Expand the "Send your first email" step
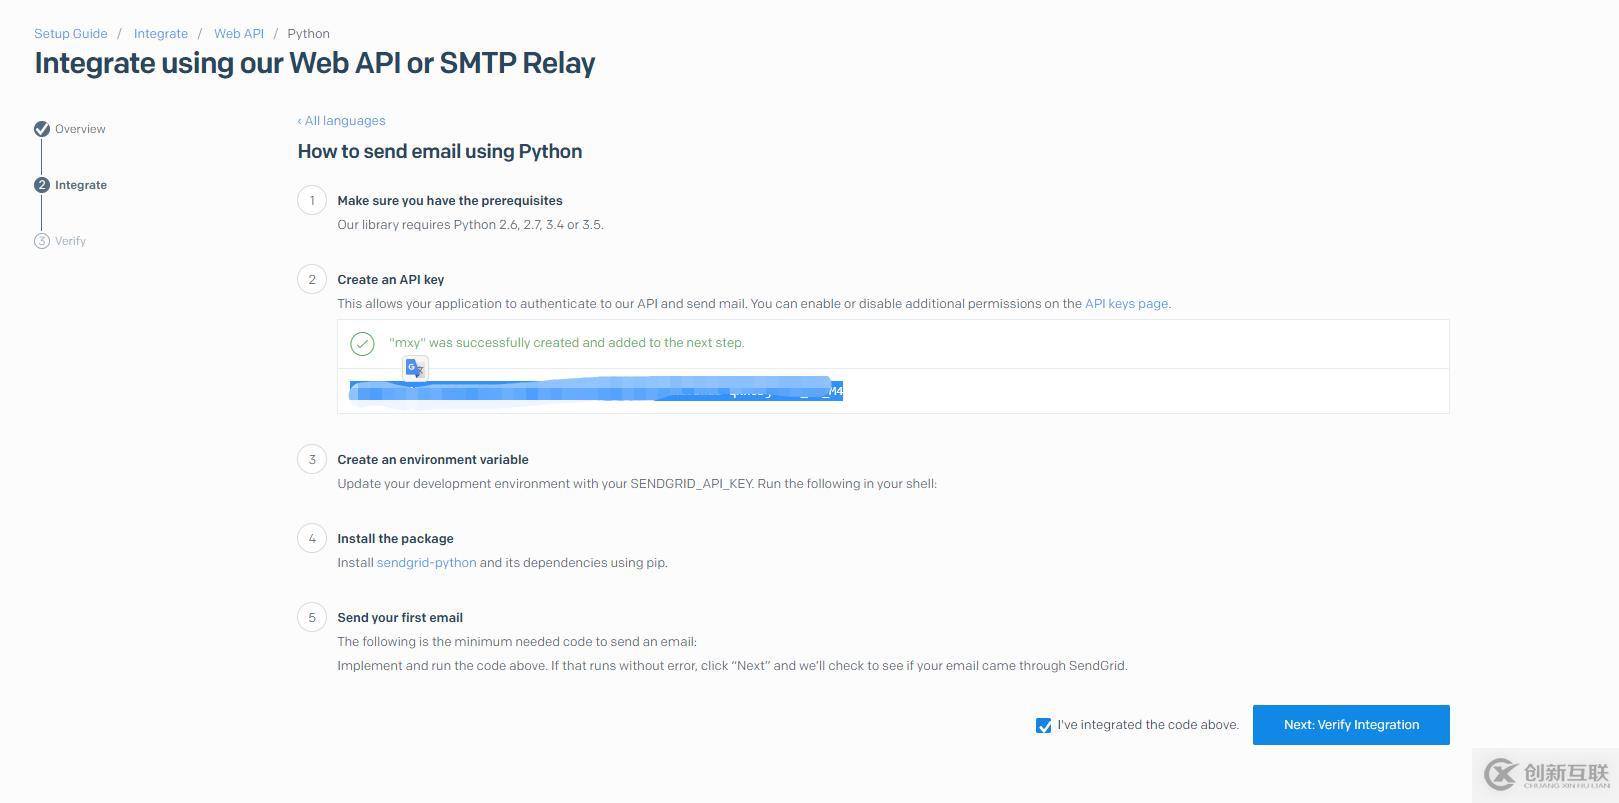 [x=400, y=618]
